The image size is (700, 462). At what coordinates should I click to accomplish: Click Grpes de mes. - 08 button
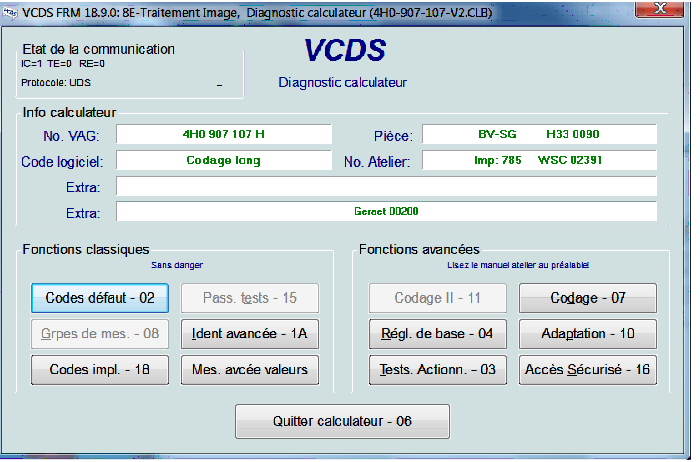tap(100, 334)
